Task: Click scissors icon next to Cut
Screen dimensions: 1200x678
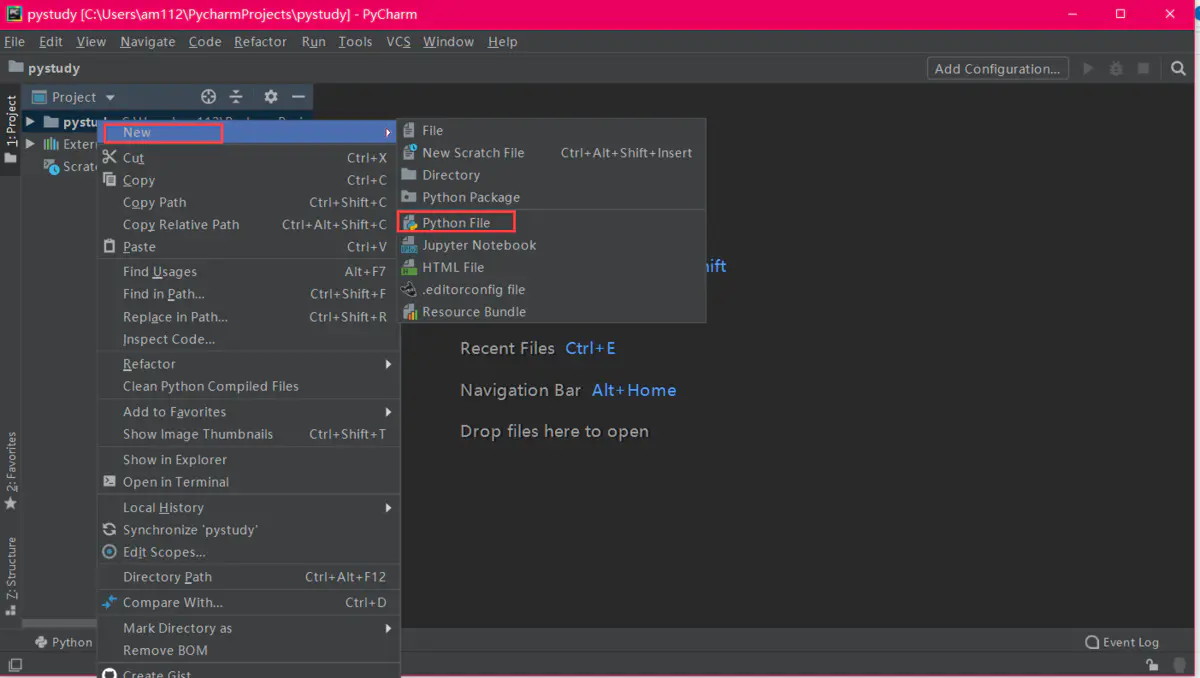Action: click(110, 157)
